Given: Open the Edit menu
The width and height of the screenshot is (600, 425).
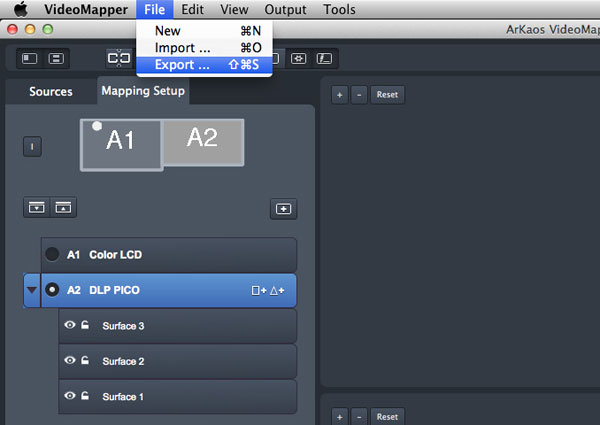Looking at the screenshot, I should tap(192, 9).
